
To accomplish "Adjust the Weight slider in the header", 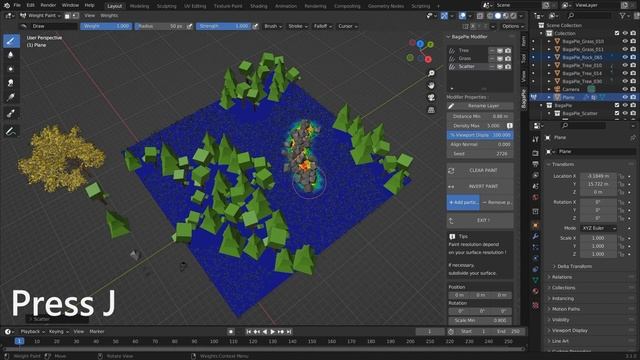I will [x=106, y=26].
